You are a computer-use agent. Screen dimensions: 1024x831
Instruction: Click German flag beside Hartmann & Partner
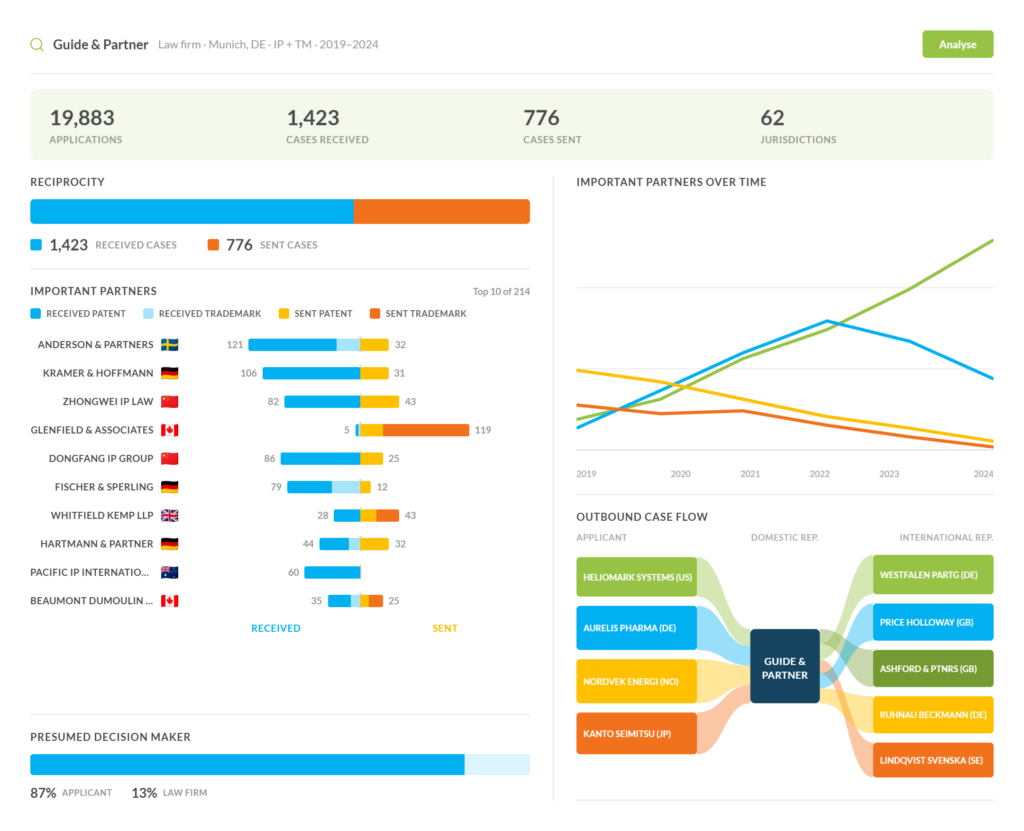[170, 544]
